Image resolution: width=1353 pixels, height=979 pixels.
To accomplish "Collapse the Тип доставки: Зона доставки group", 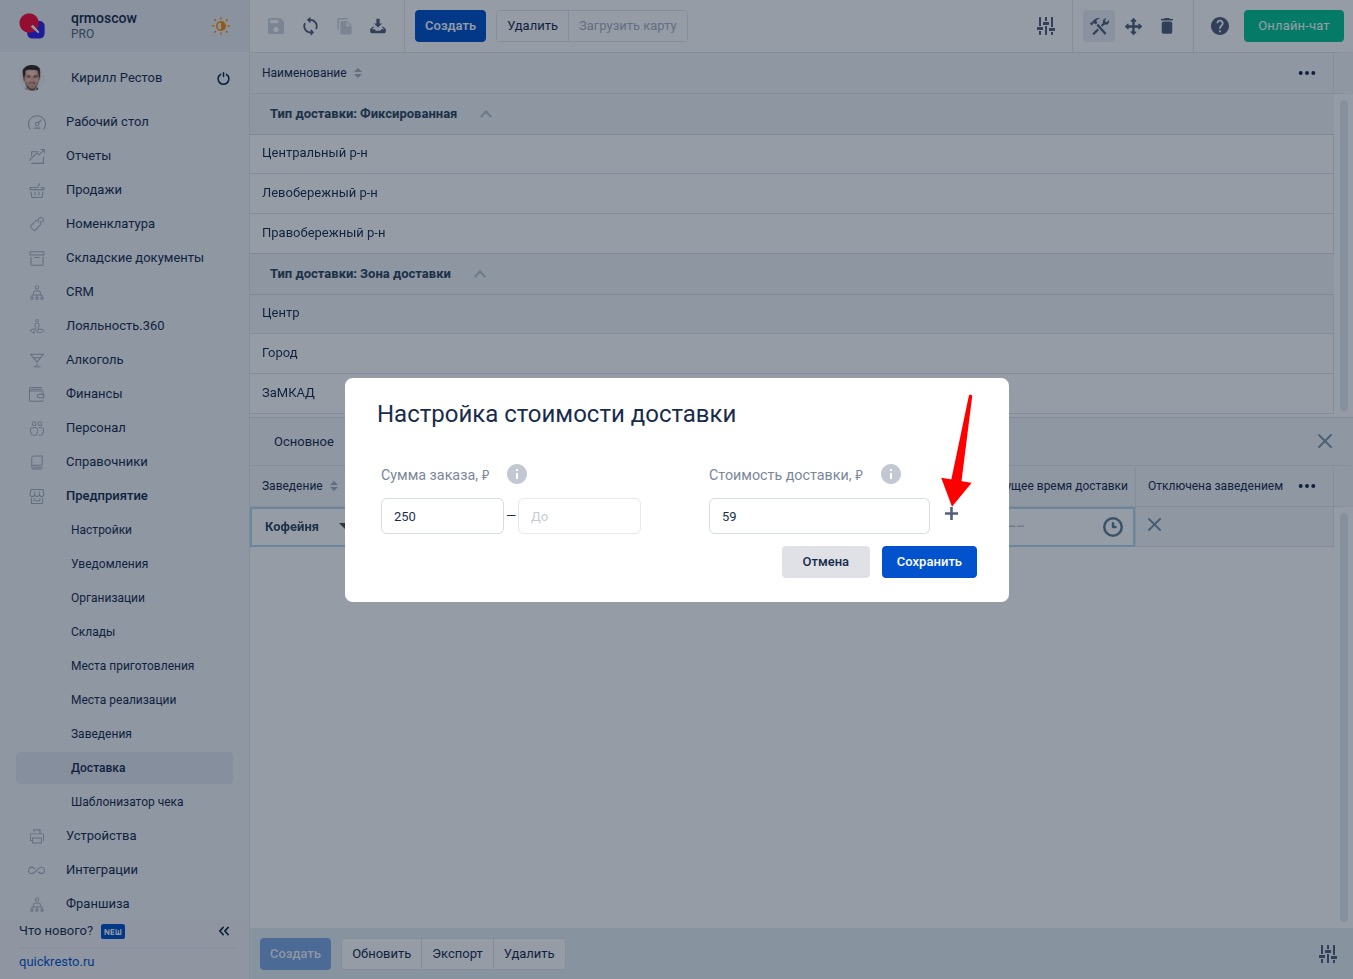I will click(x=480, y=274).
